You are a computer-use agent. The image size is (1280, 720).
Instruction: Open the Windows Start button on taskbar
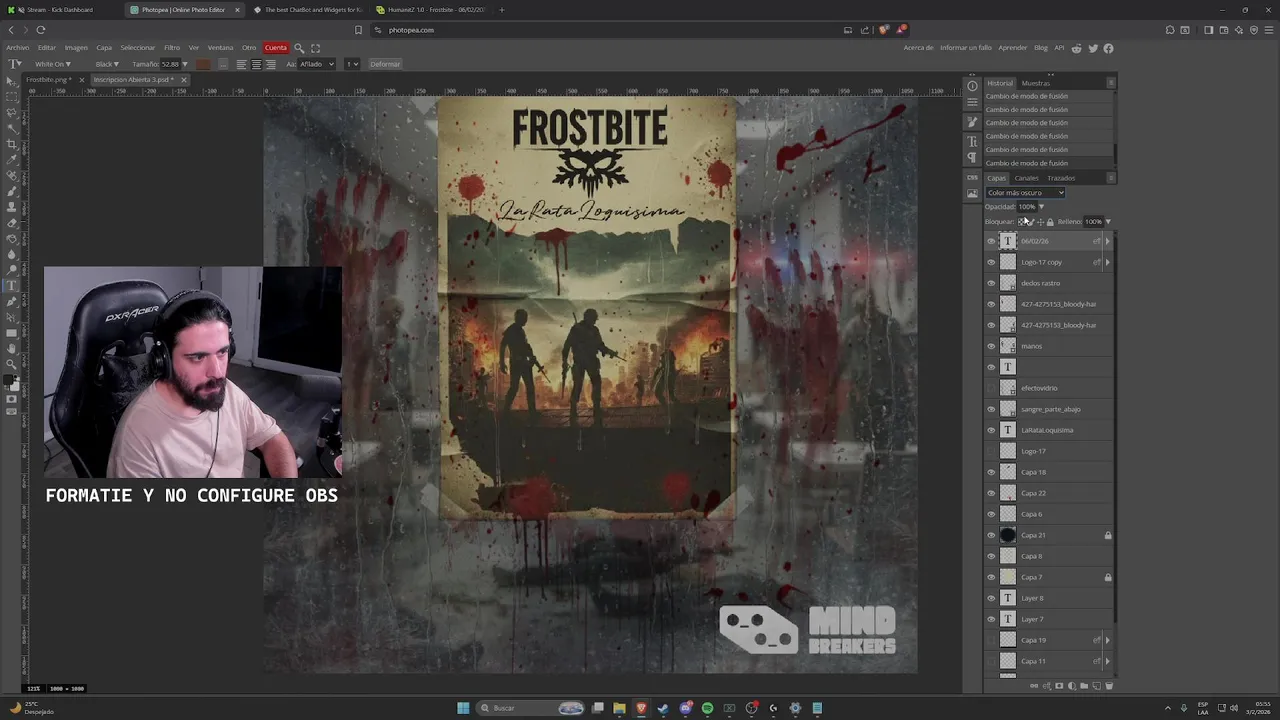click(463, 708)
